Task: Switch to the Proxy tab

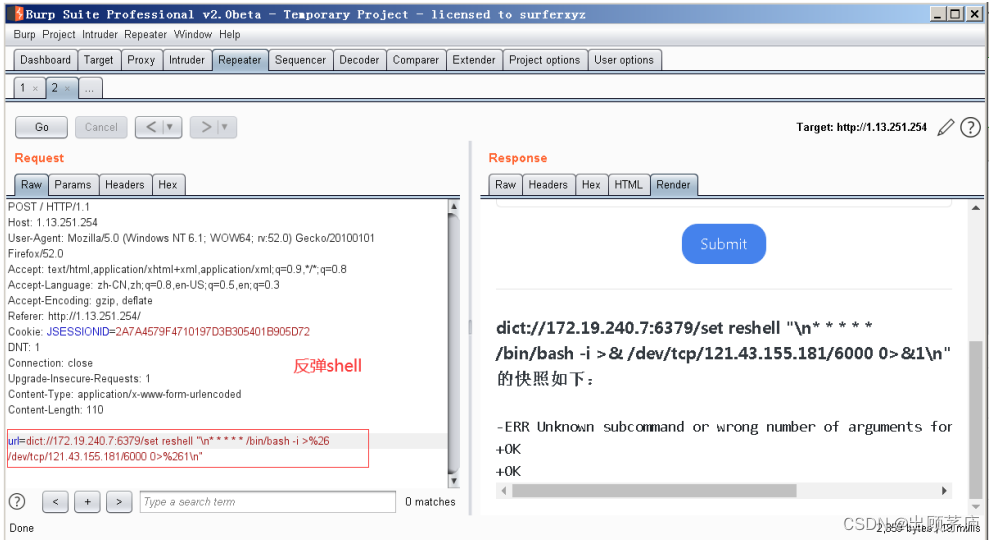Action: (141, 60)
